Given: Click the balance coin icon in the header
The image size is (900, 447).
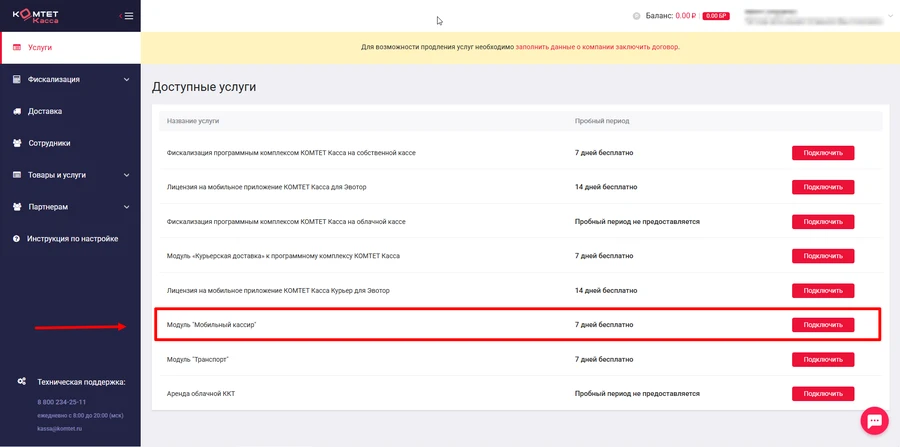Looking at the screenshot, I should pyautogui.click(x=636, y=16).
